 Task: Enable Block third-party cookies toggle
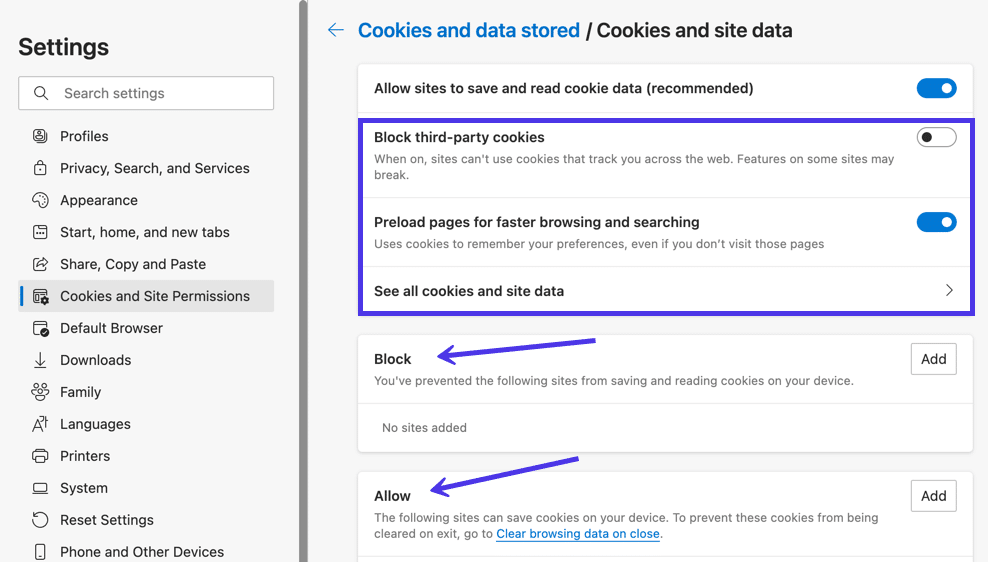936,137
